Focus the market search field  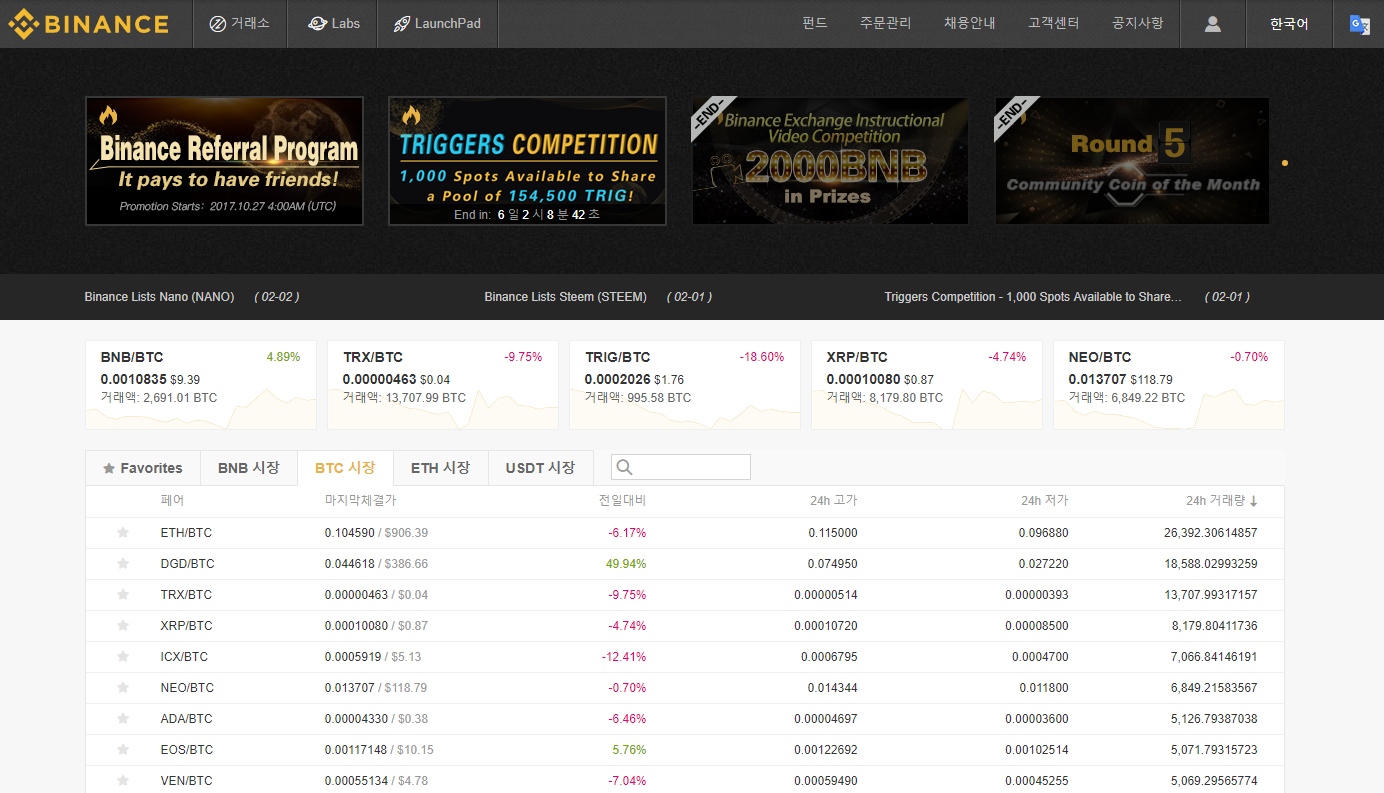click(x=681, y=467)
